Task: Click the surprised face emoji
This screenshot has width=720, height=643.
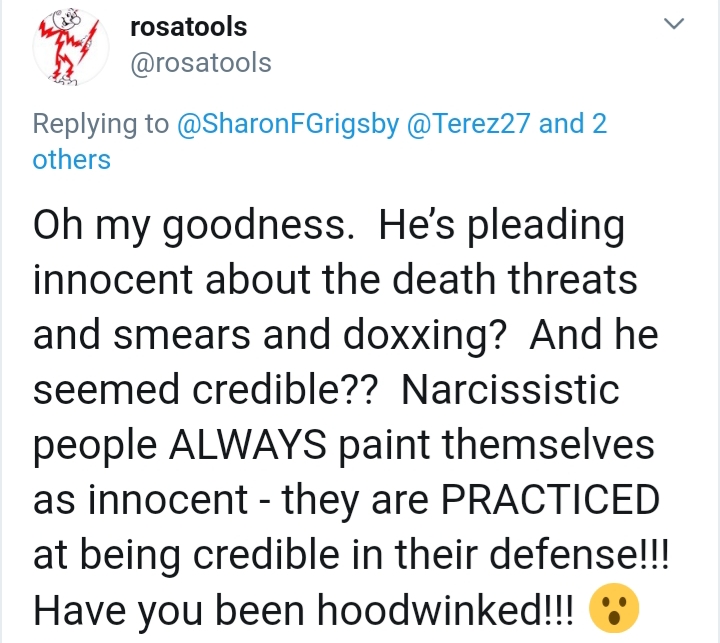Action: (614, 608)
